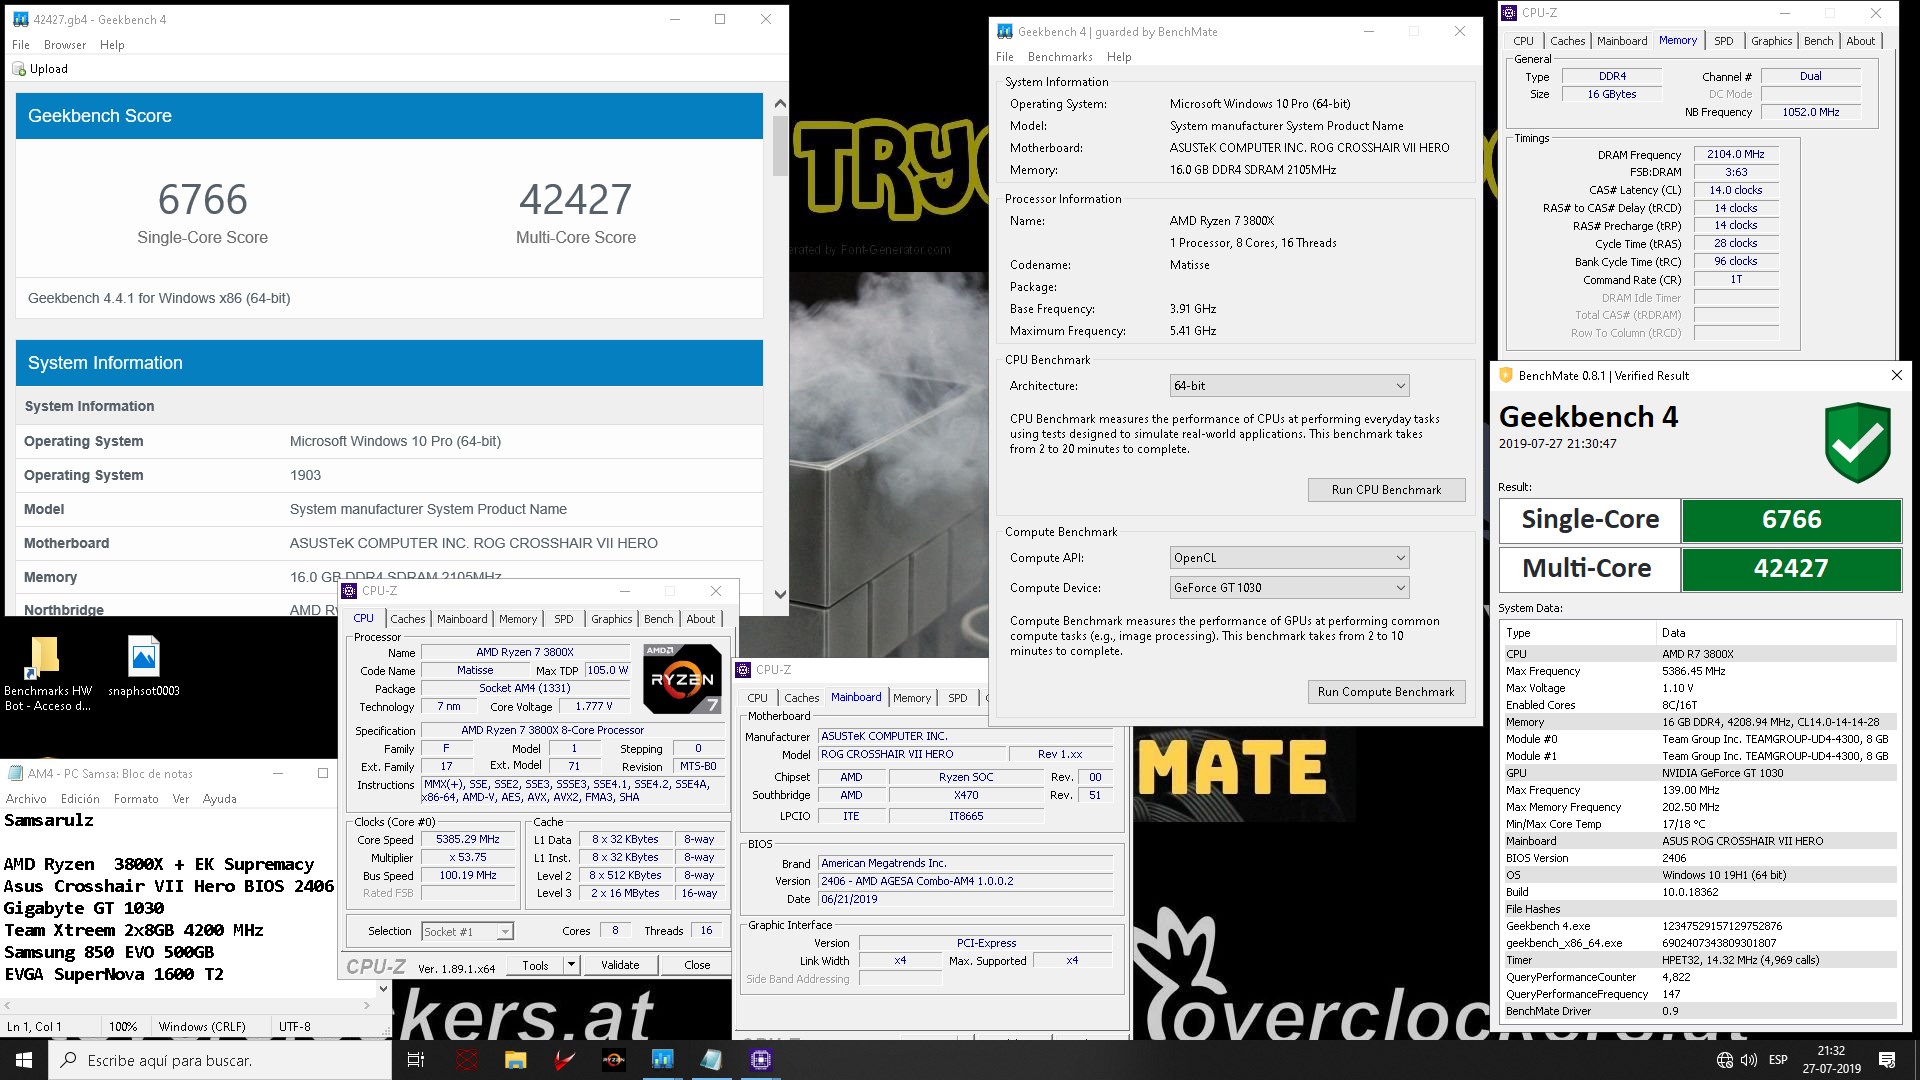Click the Single-Core 6766 result in BenchMate
Image resolution: width=1920 pixels, height=1080 pixels.
pos(1791,520)
